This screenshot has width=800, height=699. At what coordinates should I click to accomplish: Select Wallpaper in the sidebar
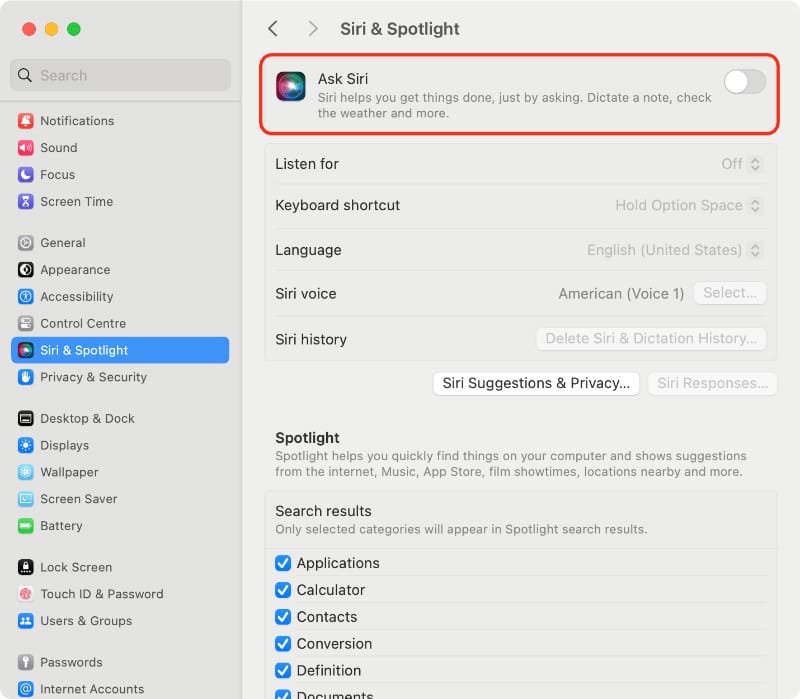[x=120, y=472]
